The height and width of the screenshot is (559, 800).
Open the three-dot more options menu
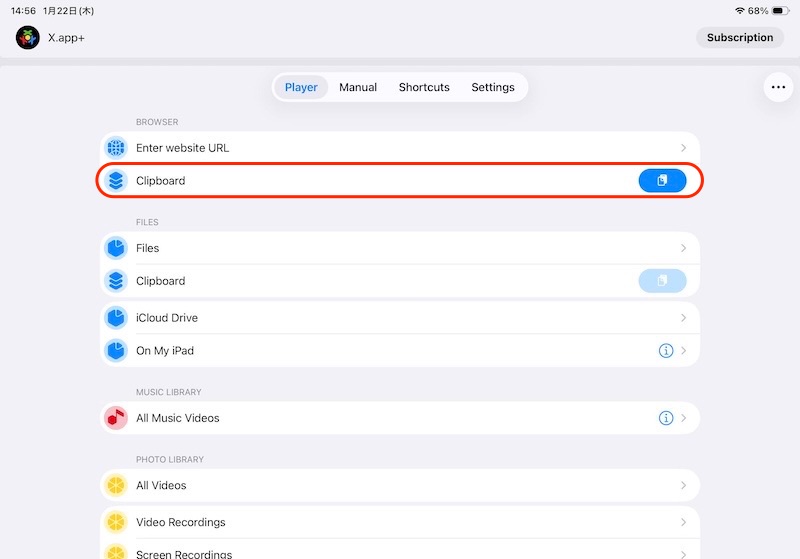[x=778, y=88]
